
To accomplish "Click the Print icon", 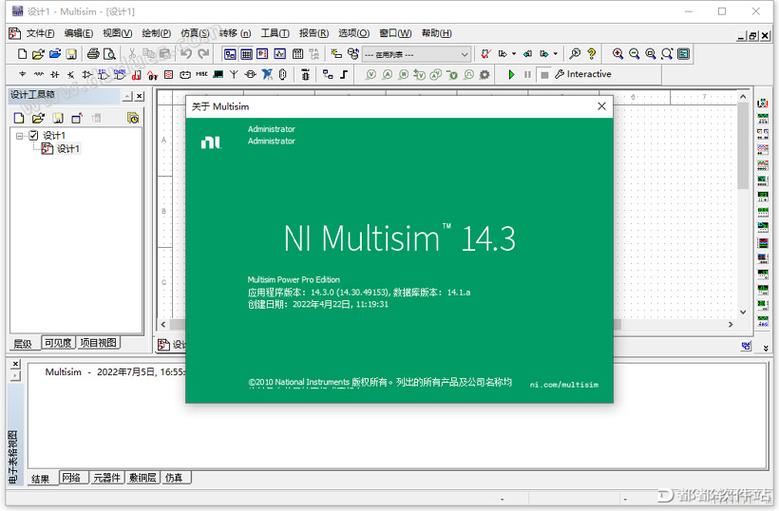I will [x=93, y=54].
